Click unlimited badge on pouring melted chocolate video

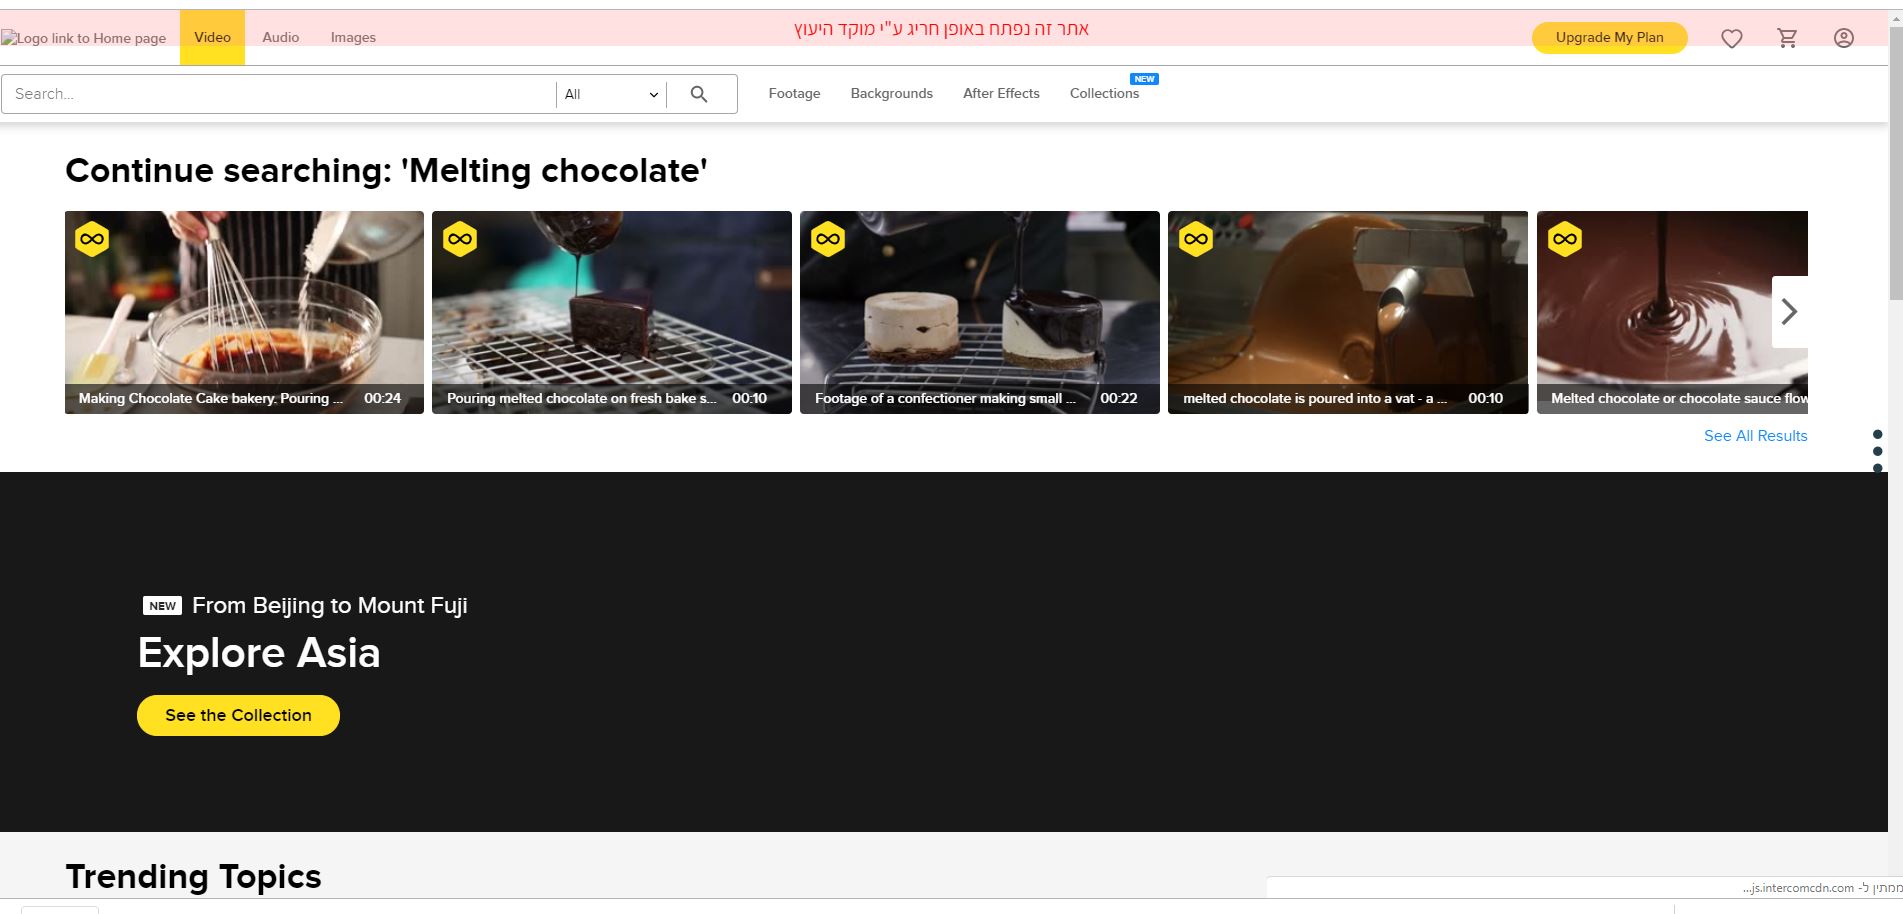pyautogui.click(x=460, y=239)
